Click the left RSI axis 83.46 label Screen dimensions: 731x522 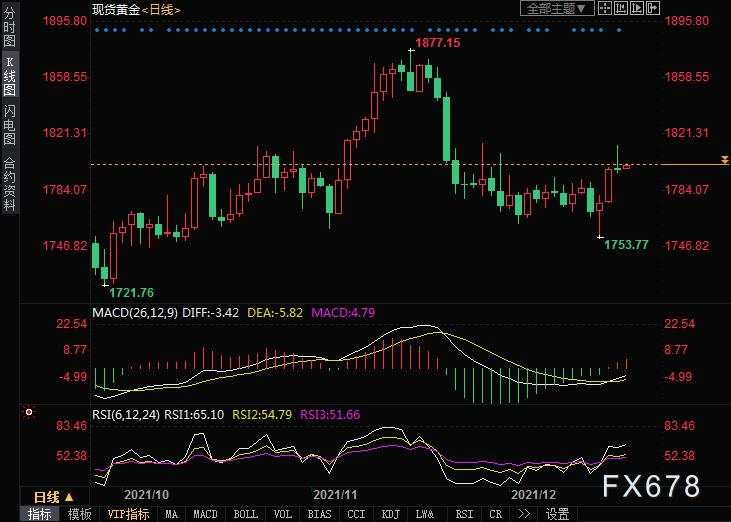[71, 426]
